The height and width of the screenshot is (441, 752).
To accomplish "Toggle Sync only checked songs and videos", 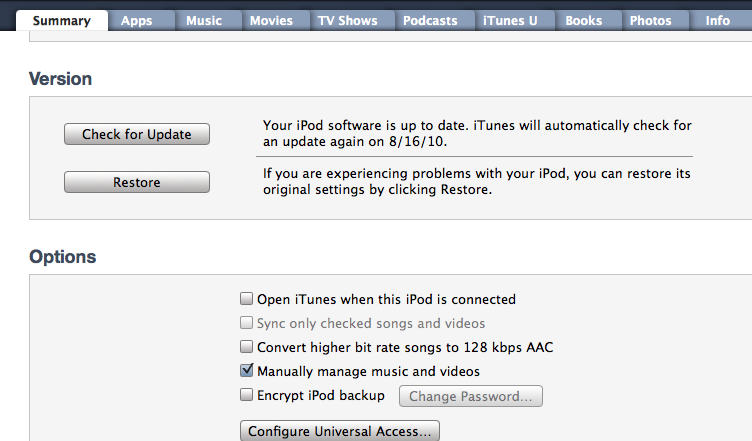I will [247, 323].
